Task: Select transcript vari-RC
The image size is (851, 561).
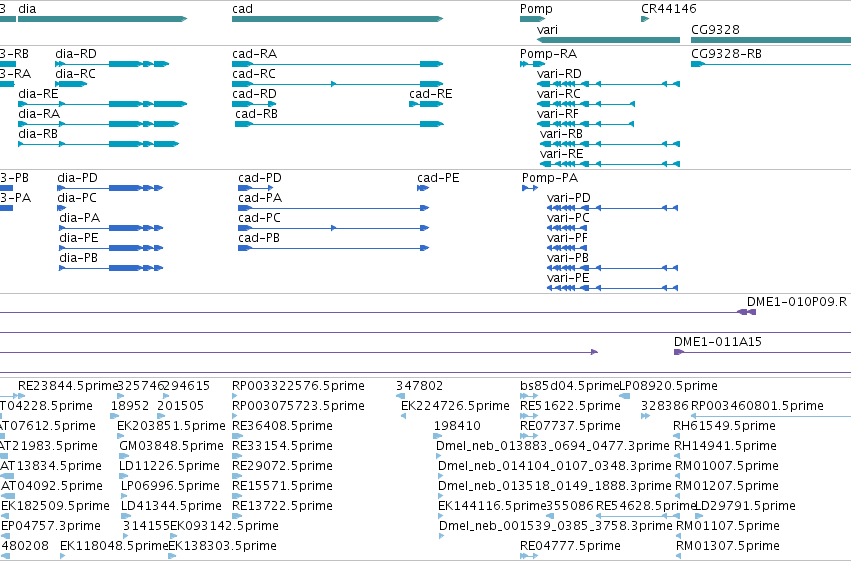Action: tap(586, 104)
